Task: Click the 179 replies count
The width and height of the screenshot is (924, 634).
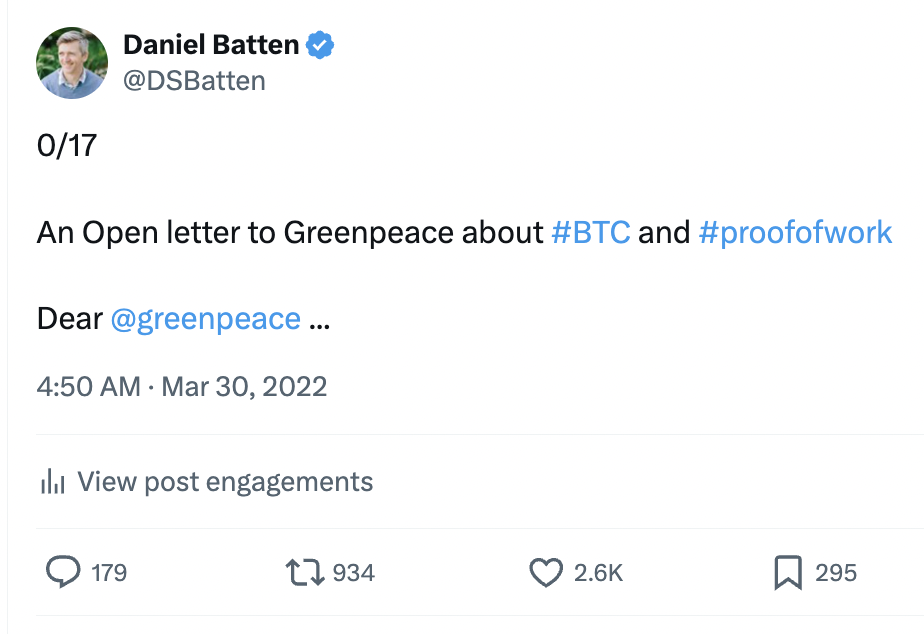Action: 109,572
